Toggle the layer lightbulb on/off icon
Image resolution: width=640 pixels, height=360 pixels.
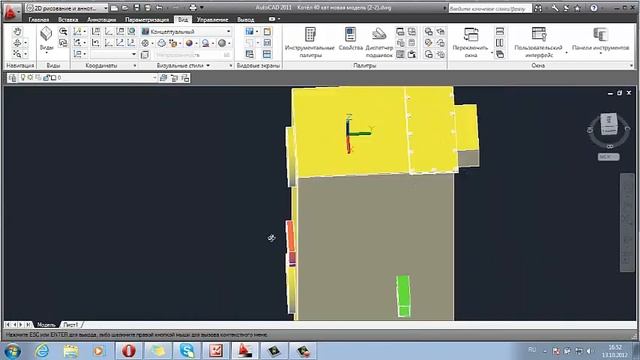(23, 78)
